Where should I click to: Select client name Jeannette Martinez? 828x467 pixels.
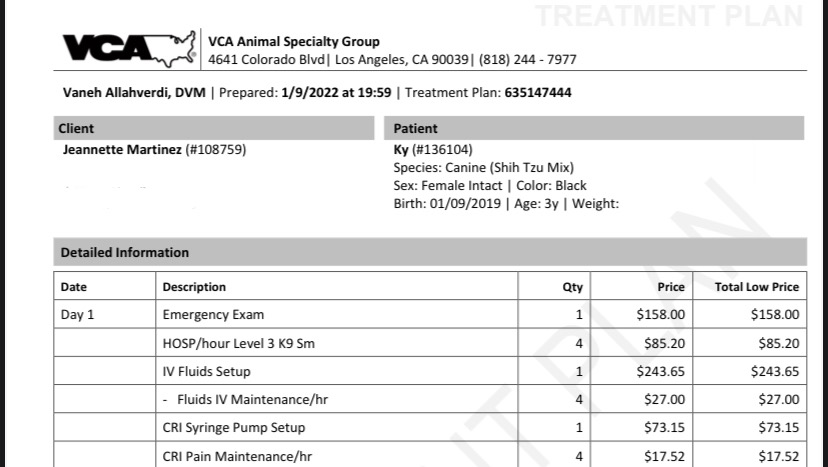[122, 150]
